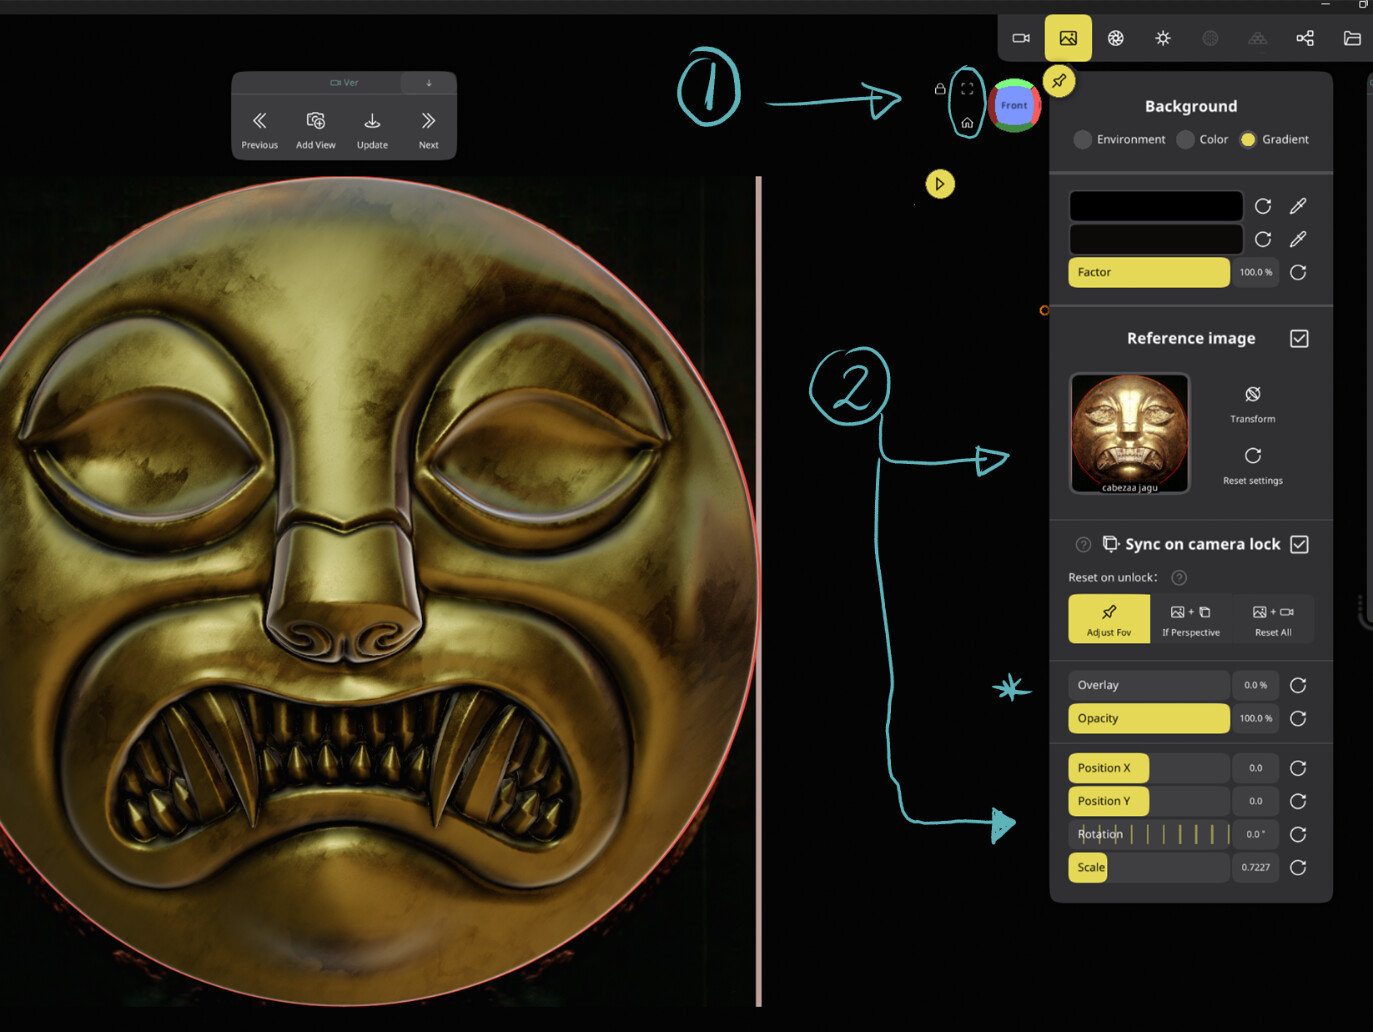Reset the Scale value
This screenshot has height=1032, width=1373.
[x=1298, y=867]
